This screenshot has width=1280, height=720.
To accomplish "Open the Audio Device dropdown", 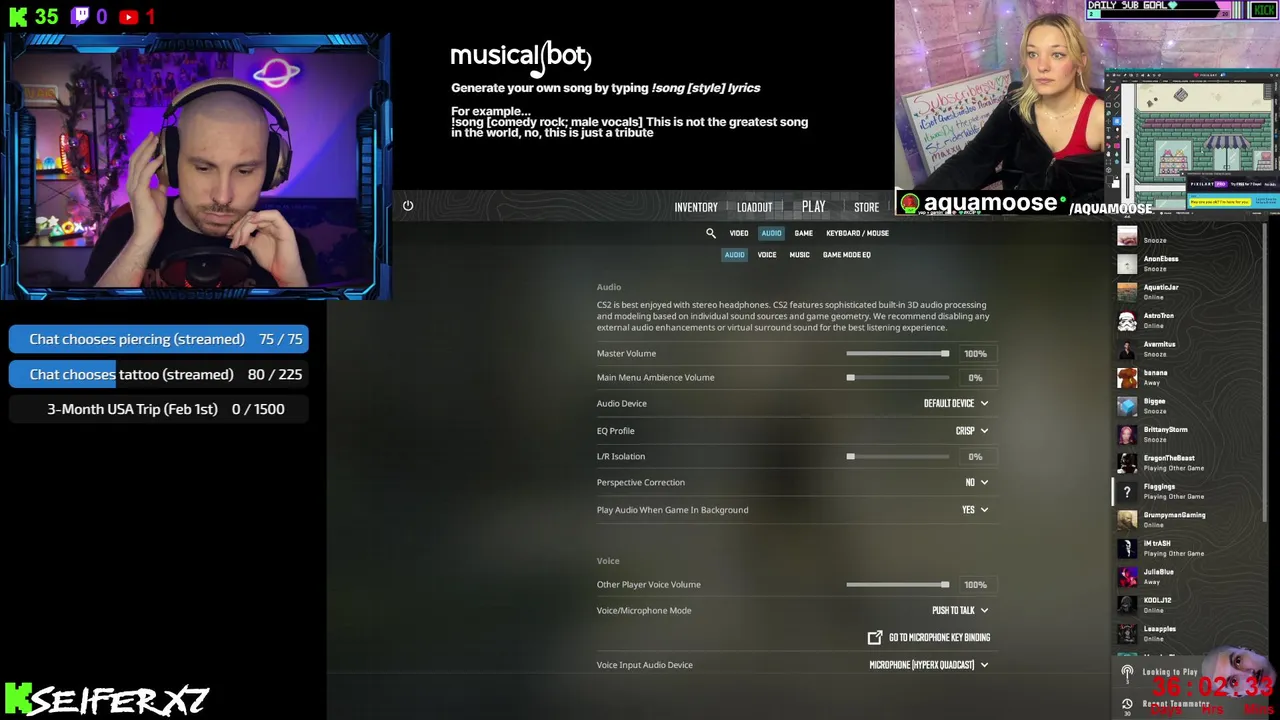I will tap(956, 404).
